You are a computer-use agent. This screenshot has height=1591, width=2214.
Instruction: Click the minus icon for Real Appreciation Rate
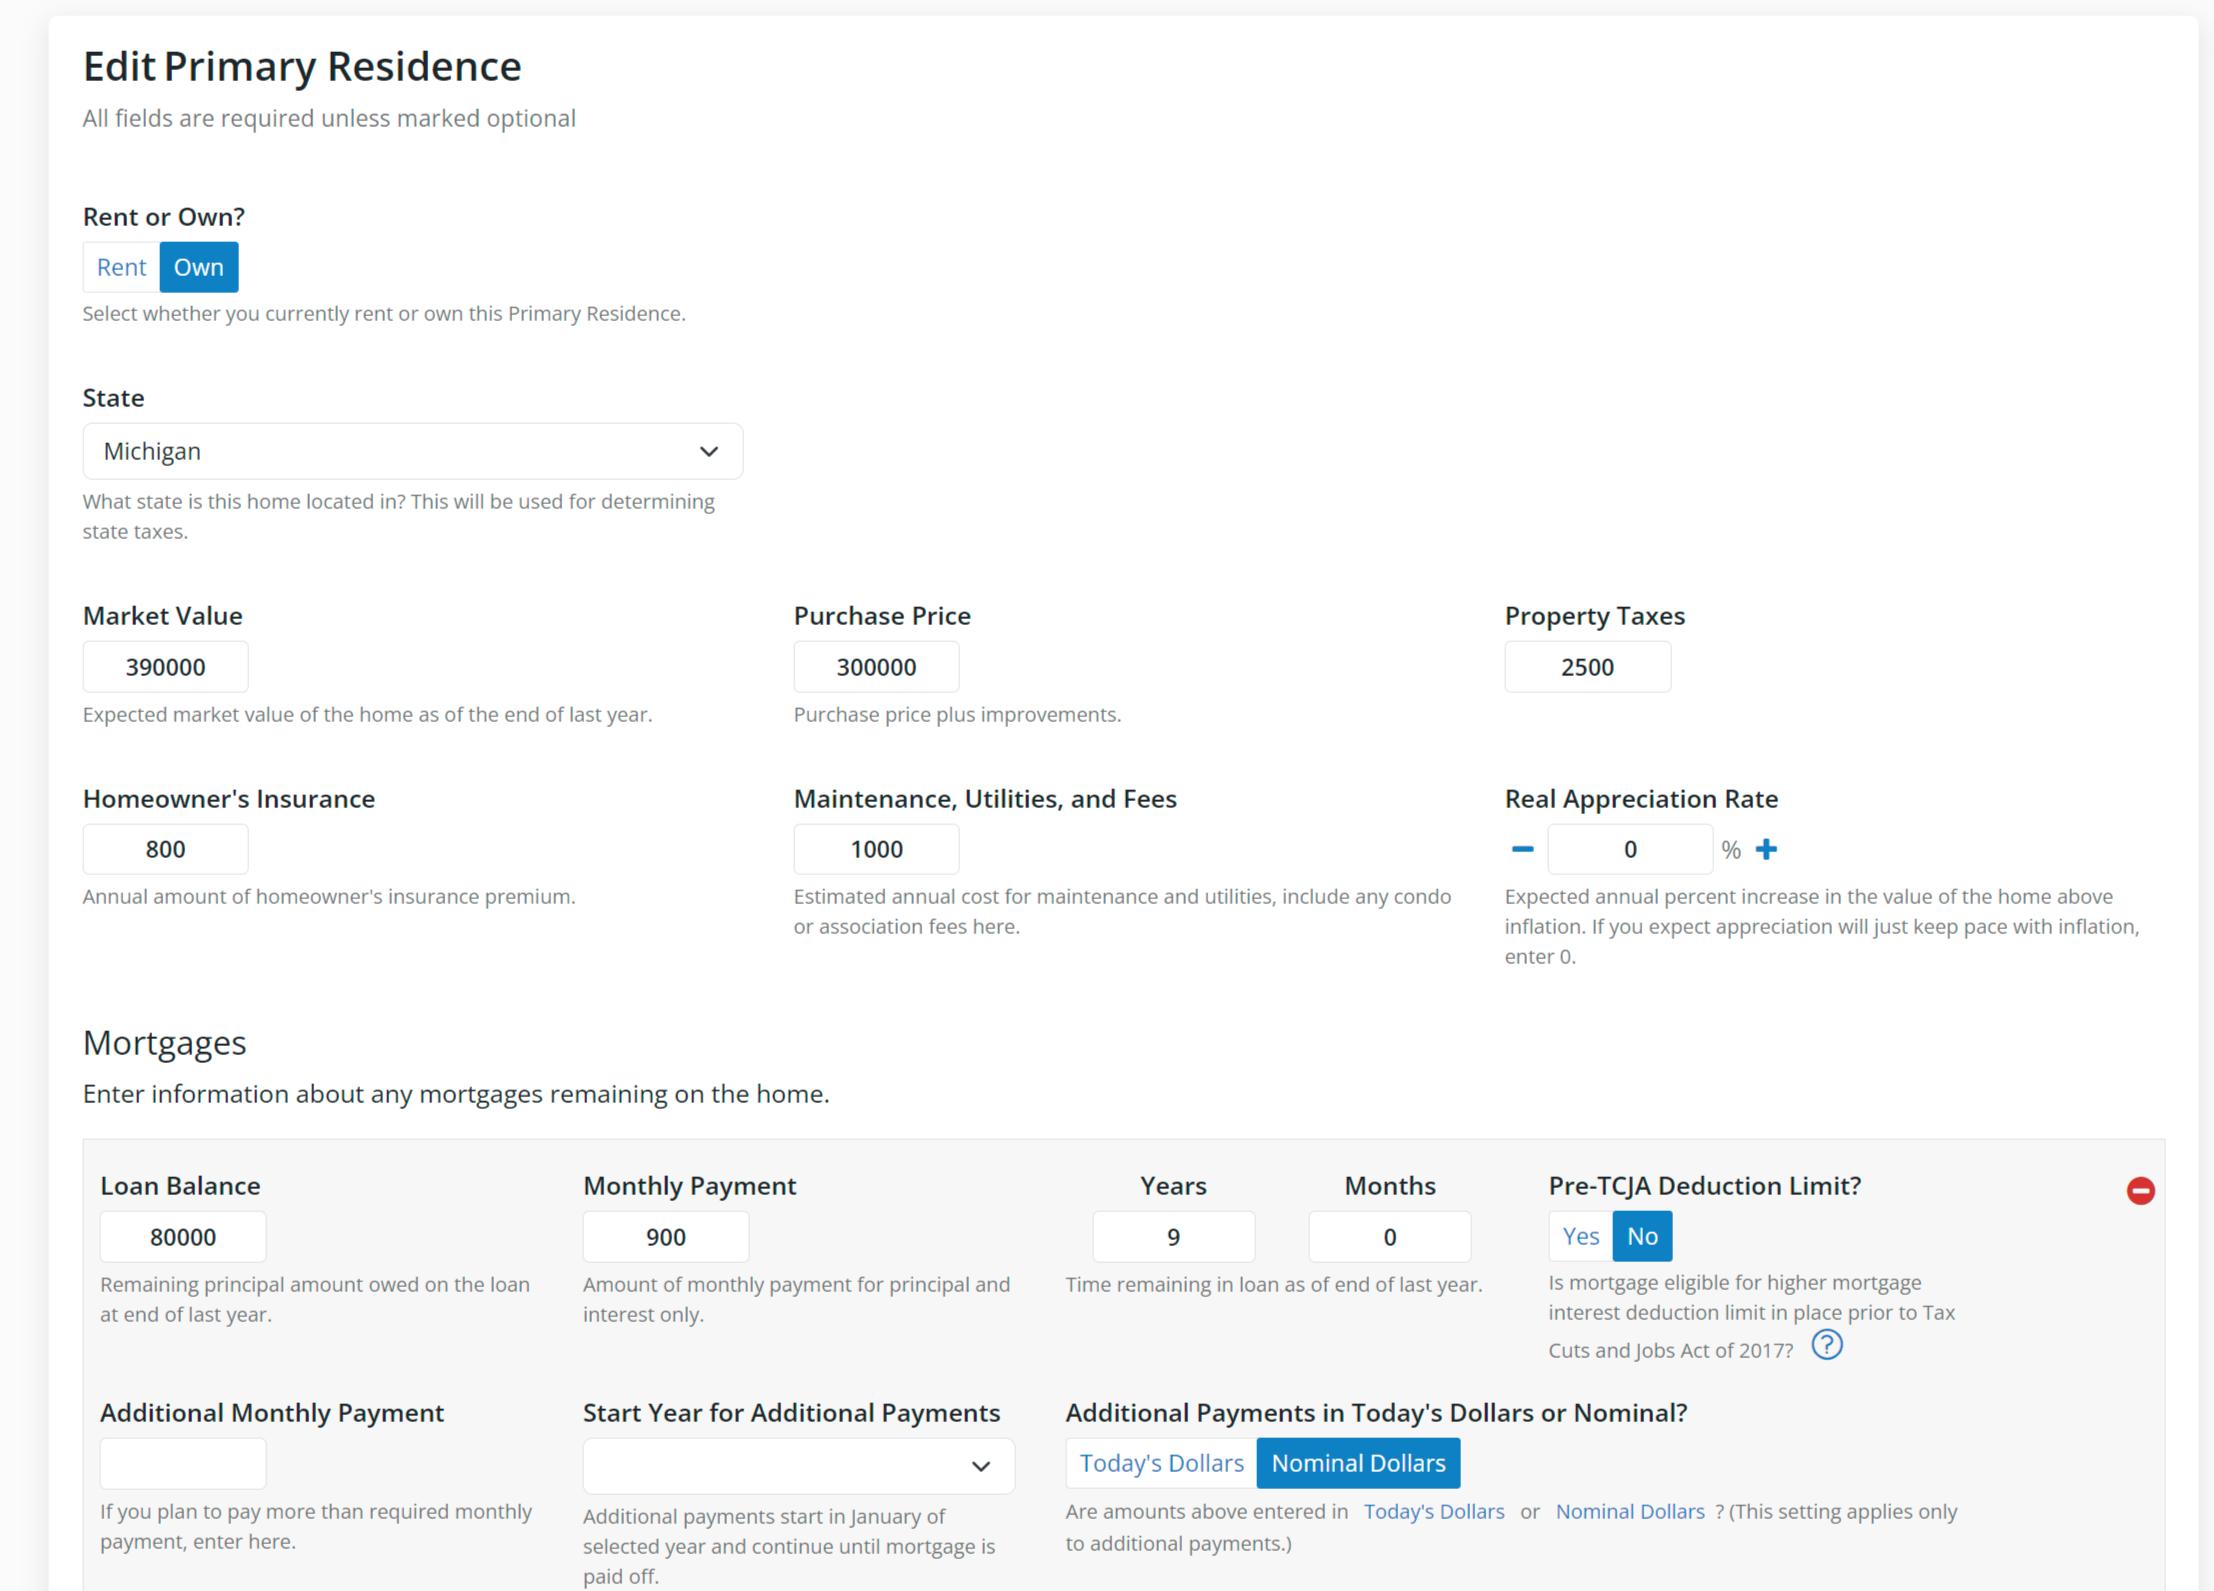pos(1522,849)
